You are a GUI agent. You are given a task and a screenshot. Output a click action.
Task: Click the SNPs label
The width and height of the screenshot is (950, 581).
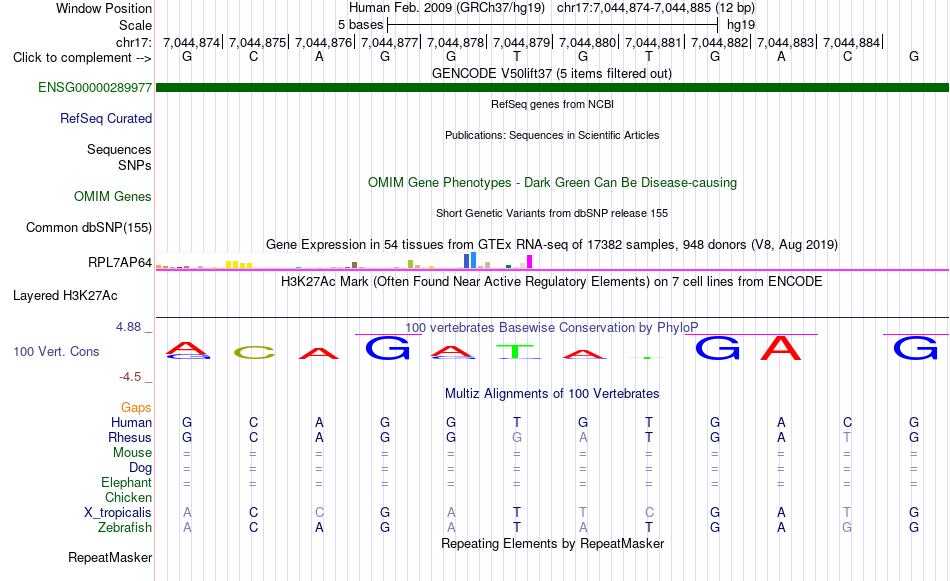pos(135,165)
